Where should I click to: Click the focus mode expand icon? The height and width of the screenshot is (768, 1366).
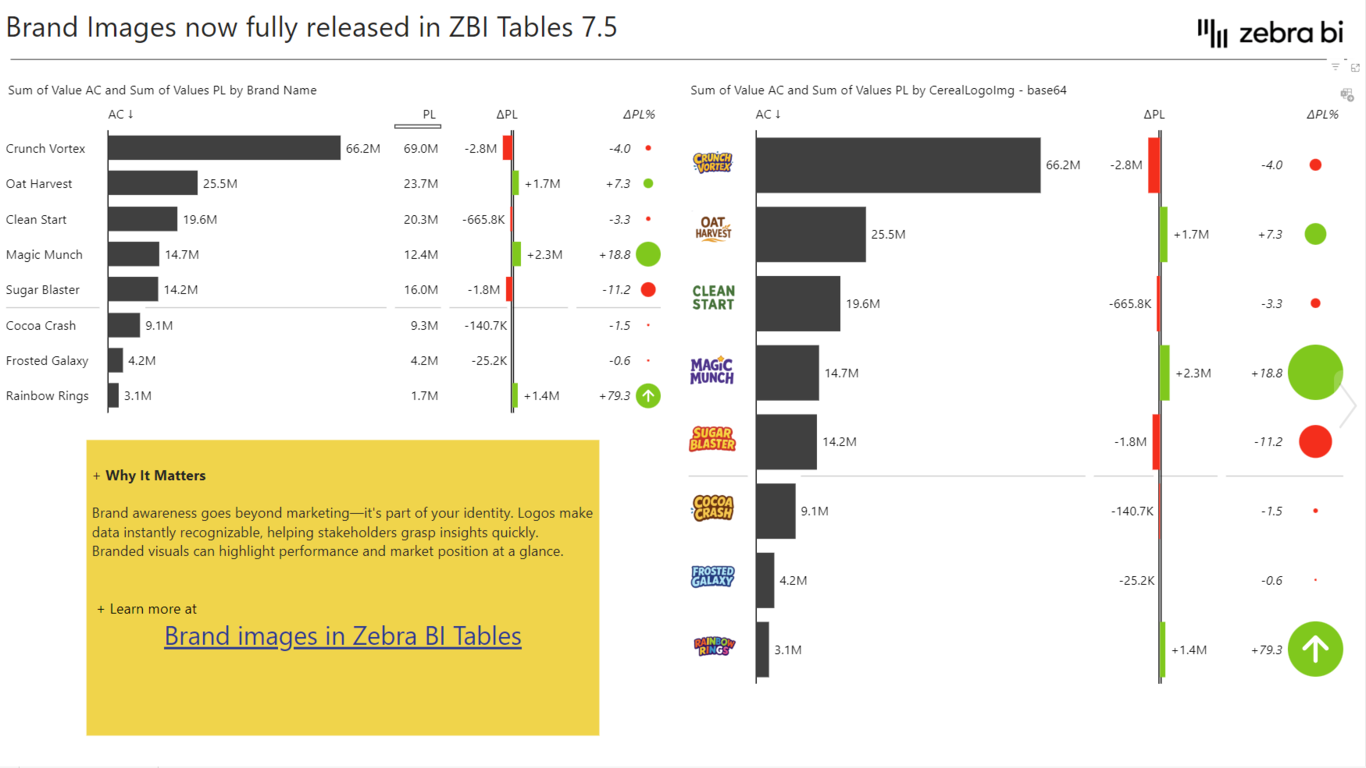tap(1355, 67)
